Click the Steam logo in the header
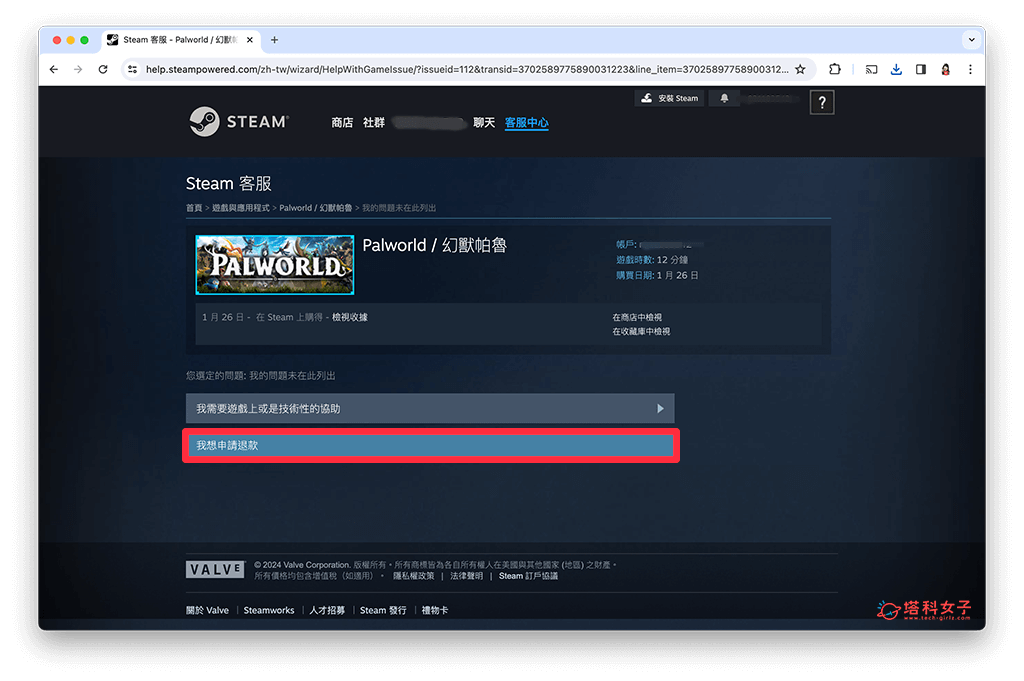This screenshot has width=1024, height=681. tap(238, 121)
